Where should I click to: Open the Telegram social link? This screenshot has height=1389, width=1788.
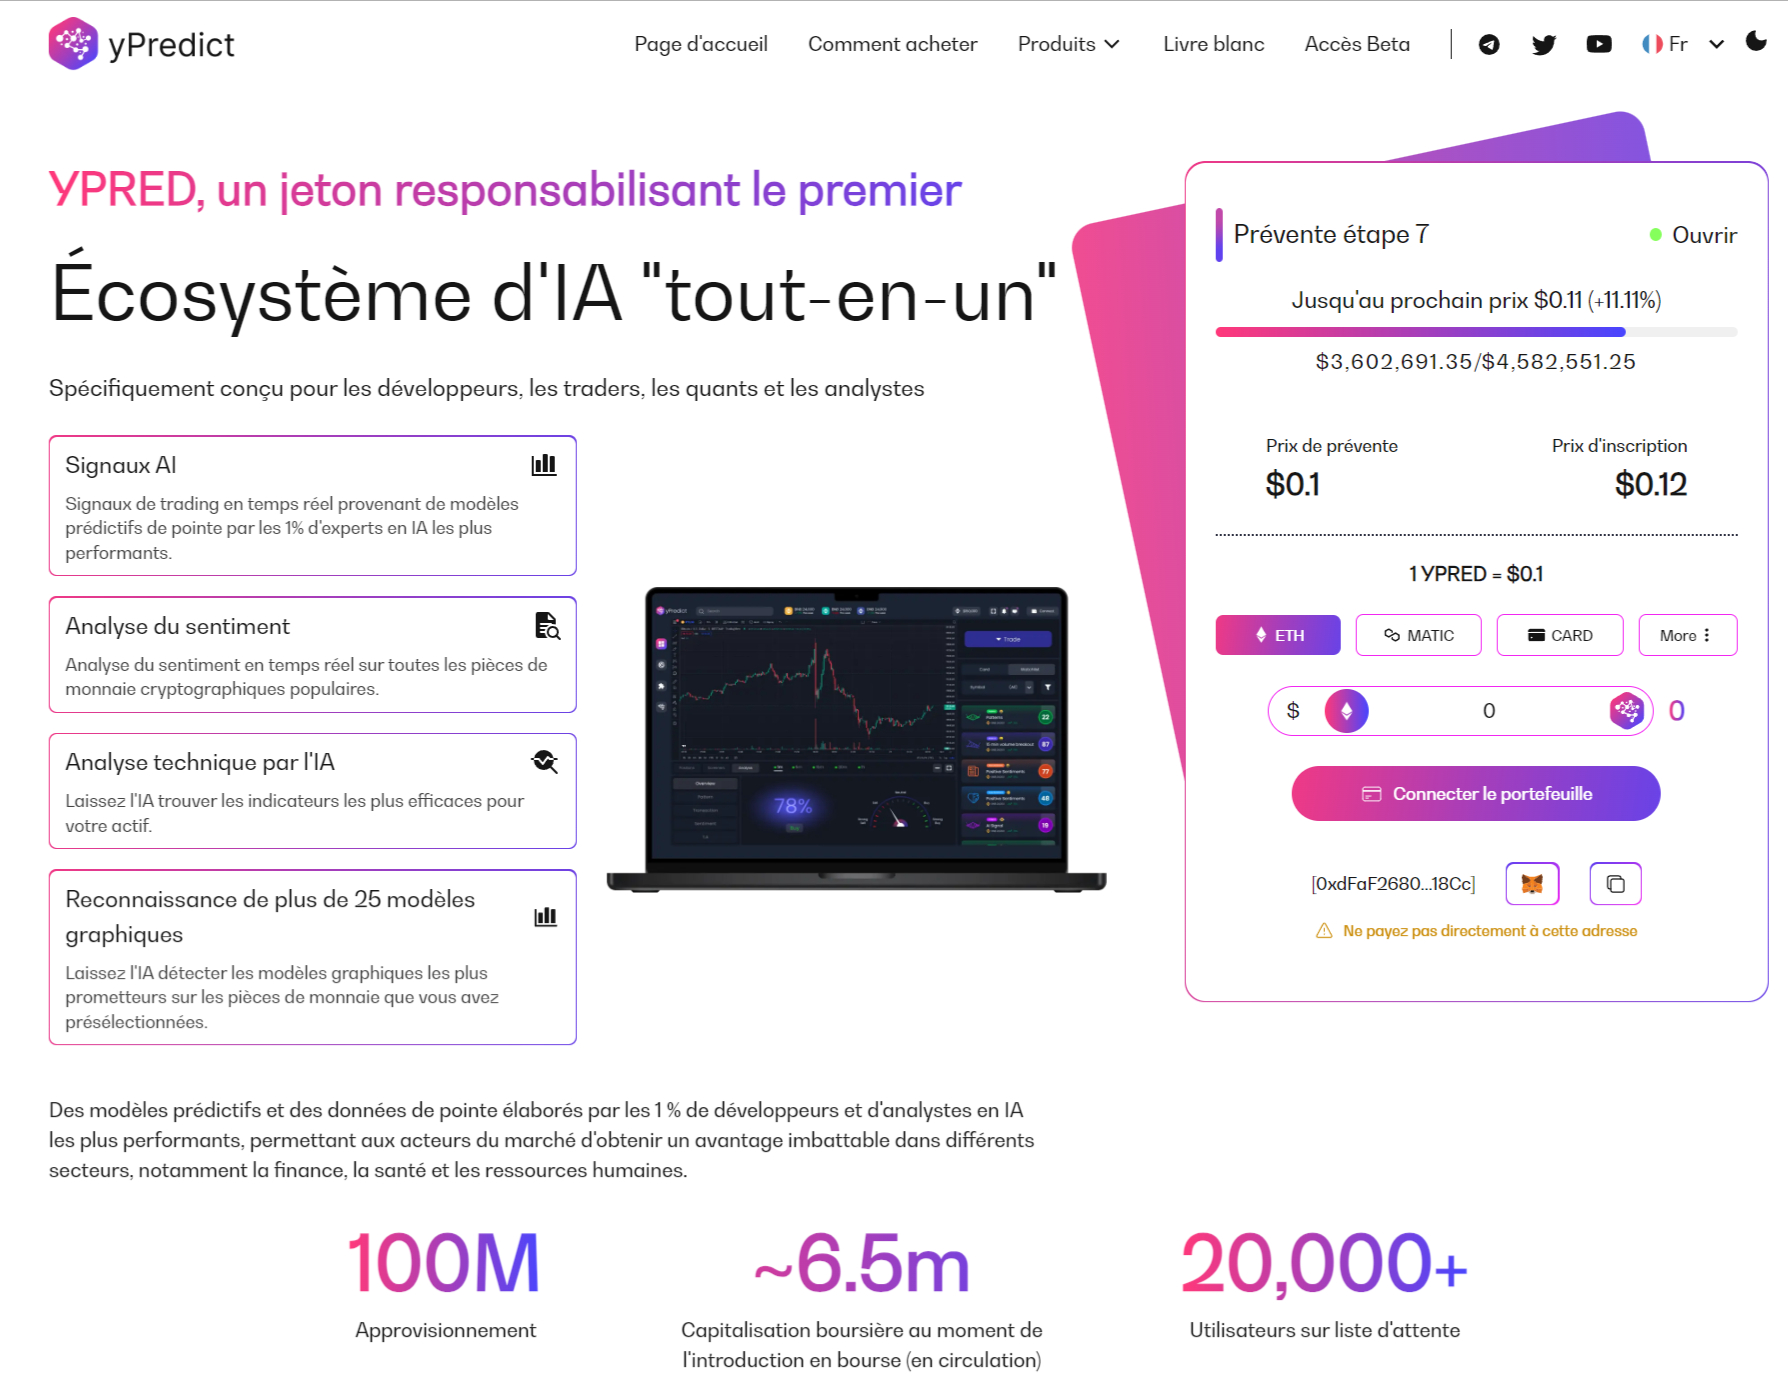[1489, 44]
